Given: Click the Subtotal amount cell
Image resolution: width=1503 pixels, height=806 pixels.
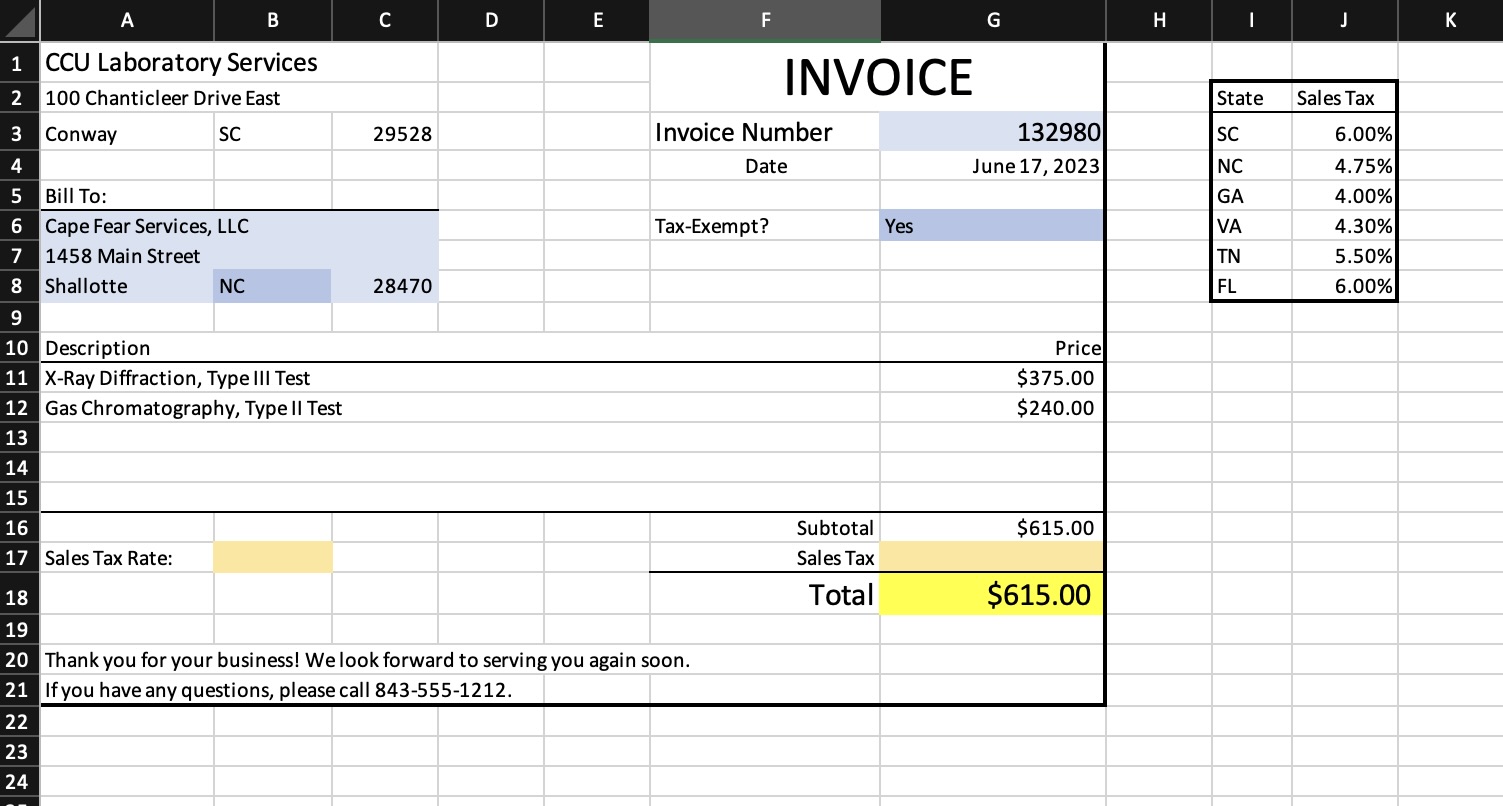Looking at the screenshot, I should [990, 528].
